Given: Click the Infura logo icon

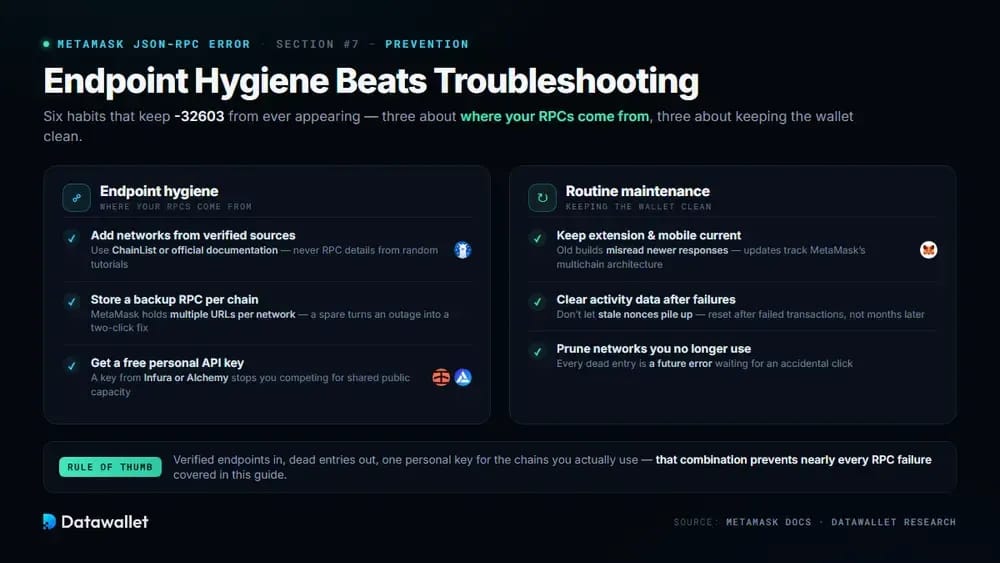Looking at the screenshot, I should pyautogui.click(x=441, y=377).
